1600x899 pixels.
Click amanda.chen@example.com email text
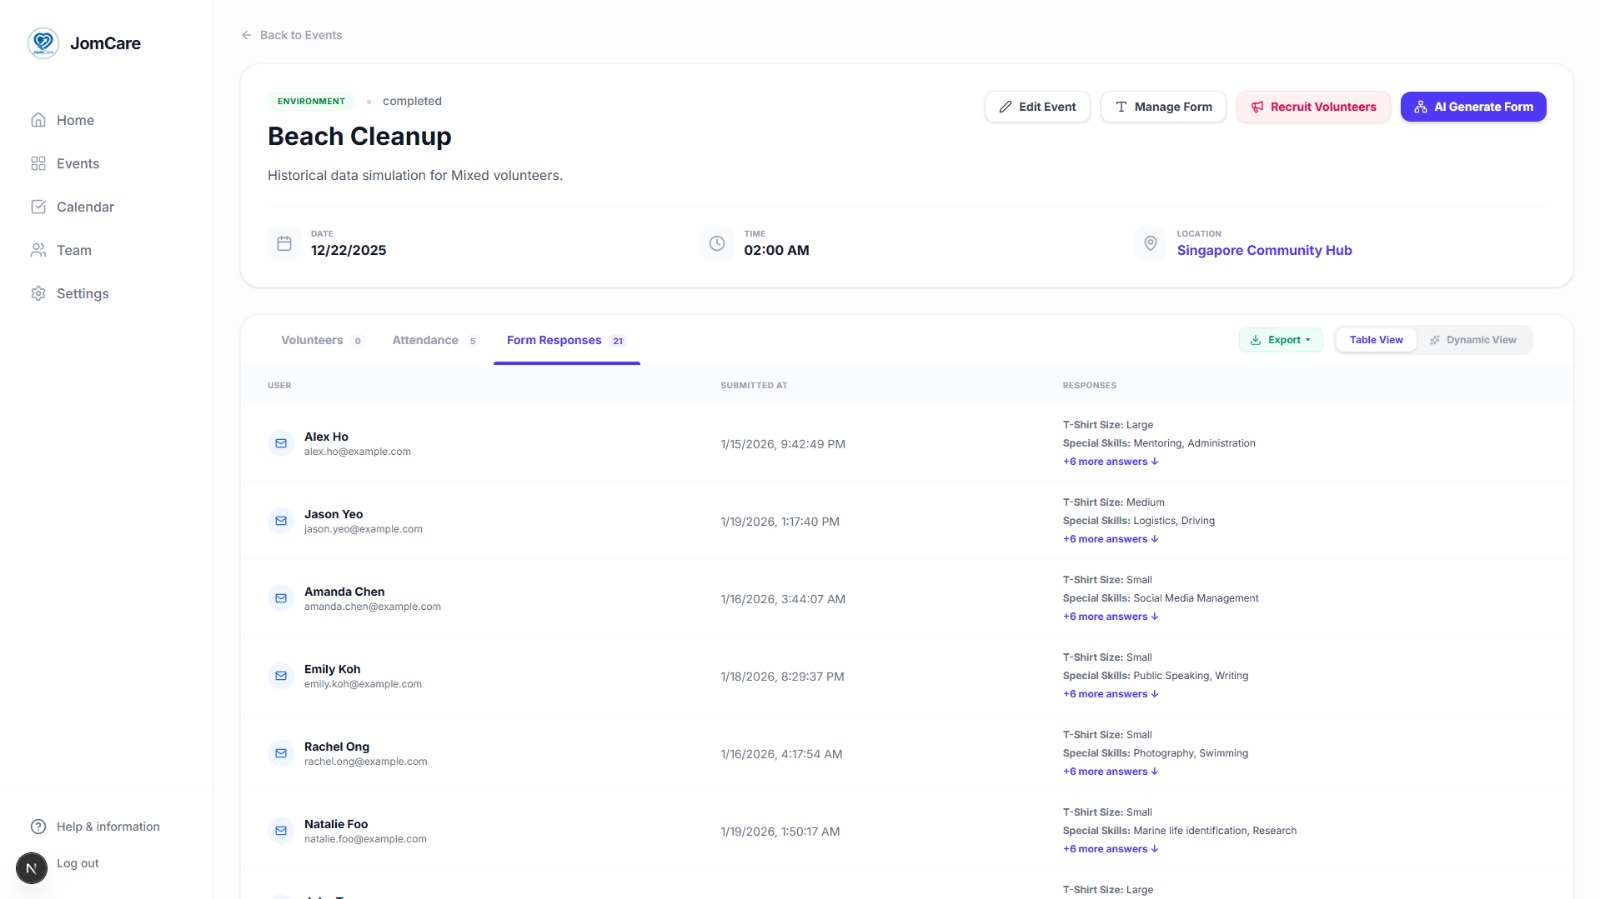[x=372, y=607]
